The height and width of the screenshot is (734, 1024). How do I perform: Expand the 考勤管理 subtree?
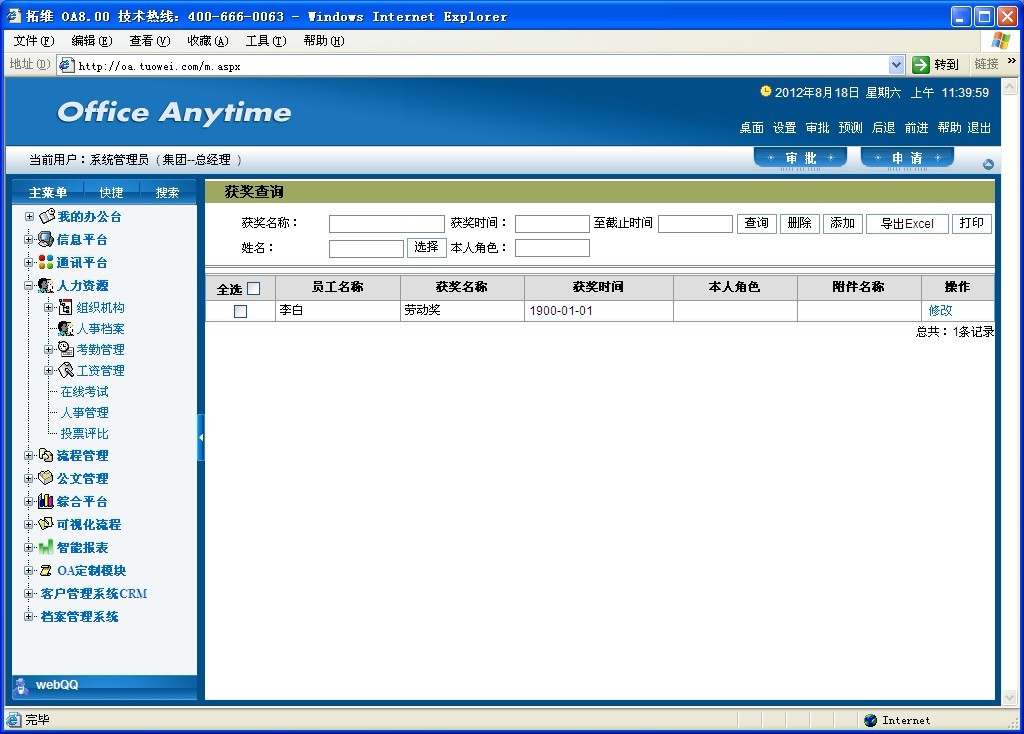[49, 349]
